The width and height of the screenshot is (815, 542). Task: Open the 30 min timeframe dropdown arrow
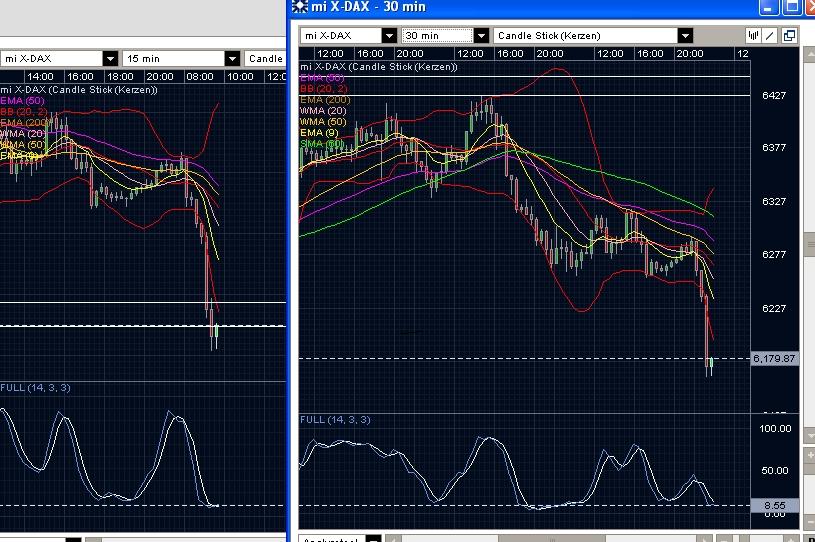(482, 35)
